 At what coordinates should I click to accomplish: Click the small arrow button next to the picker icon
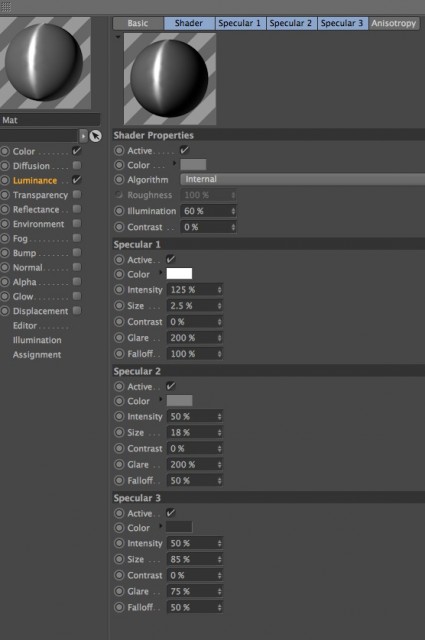tap(83, 136)
